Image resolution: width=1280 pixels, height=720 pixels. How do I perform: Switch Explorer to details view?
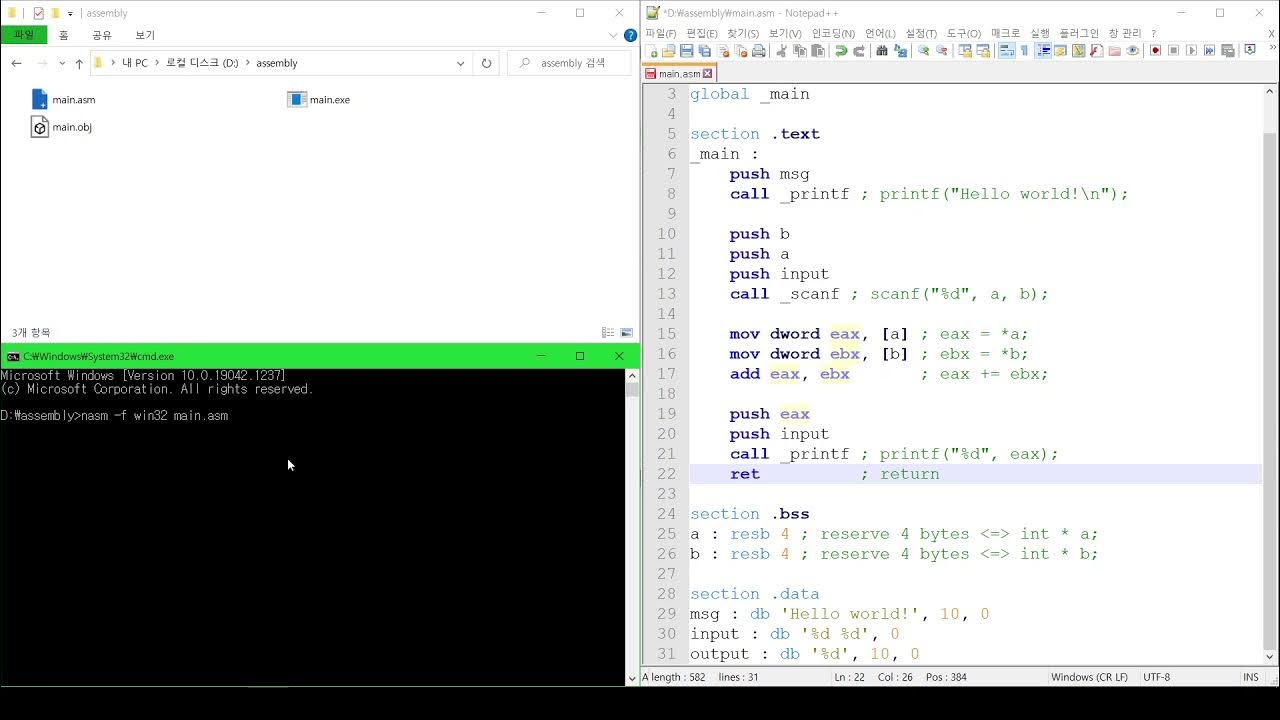tap(608, 332)
